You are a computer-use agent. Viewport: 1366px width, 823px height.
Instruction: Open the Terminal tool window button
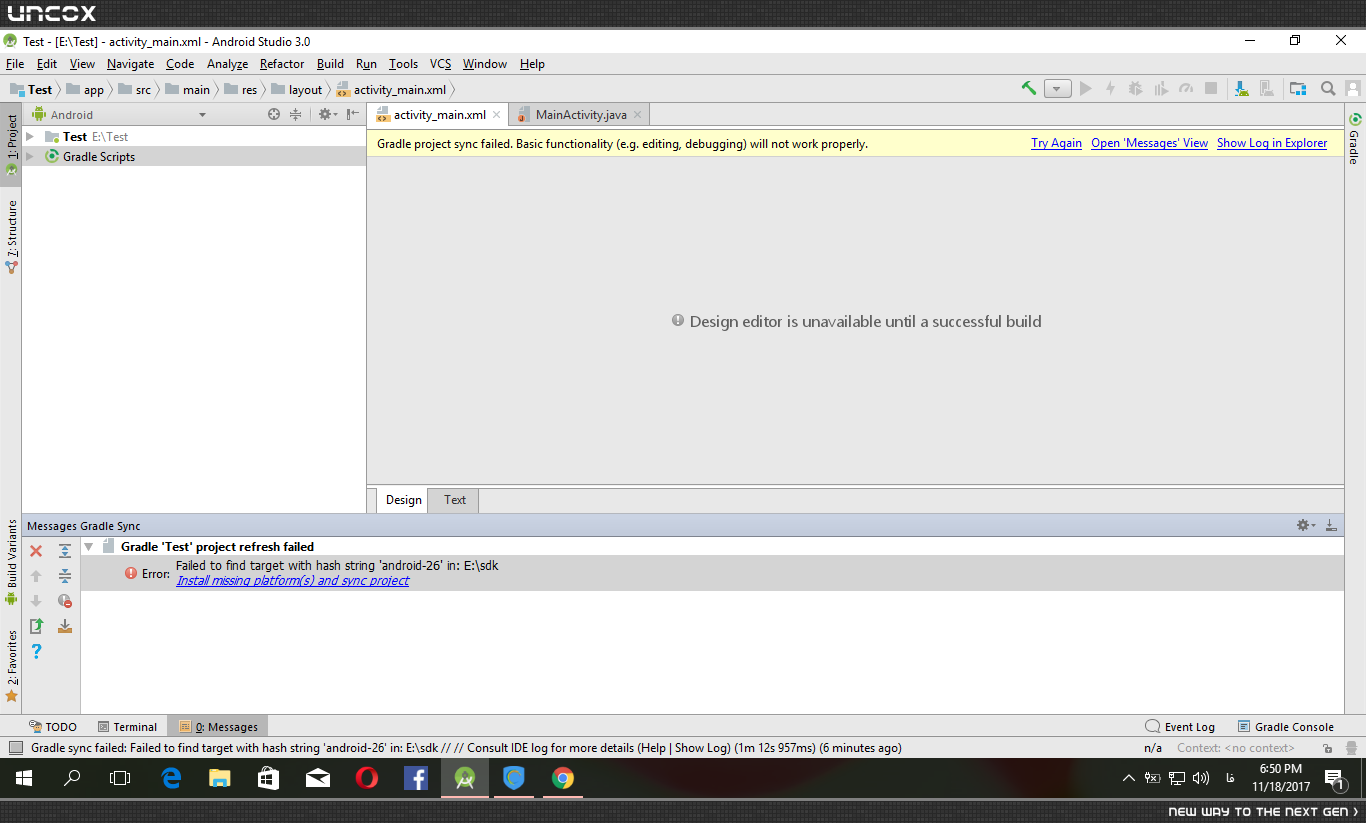[127, 727]
